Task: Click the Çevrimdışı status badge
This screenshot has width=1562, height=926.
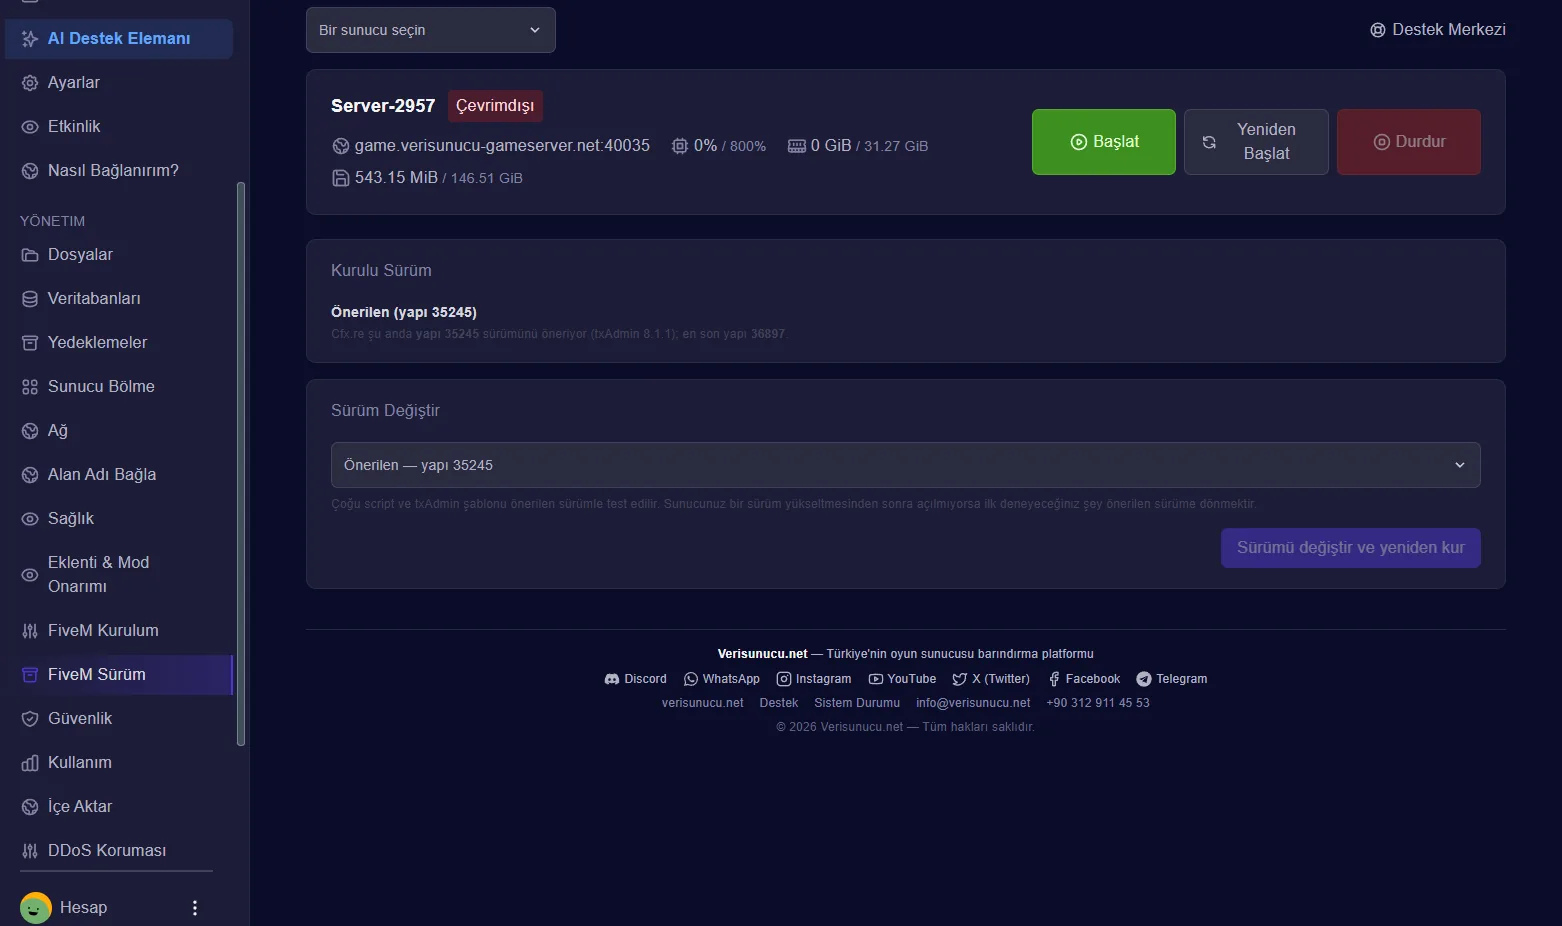Action: (x=495, y=106)
